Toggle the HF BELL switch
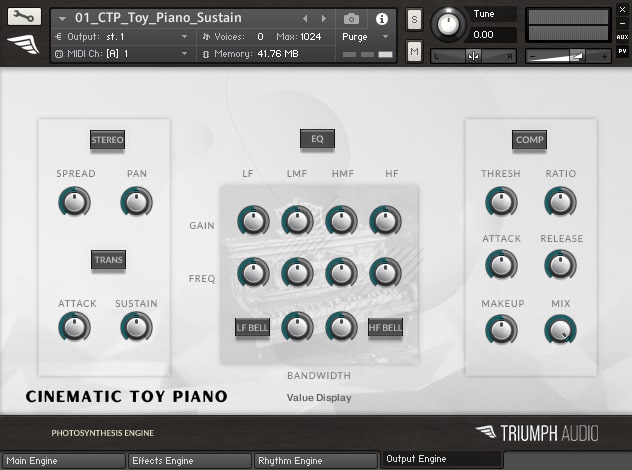The image size is (632, 470). (x=385, y=328)
